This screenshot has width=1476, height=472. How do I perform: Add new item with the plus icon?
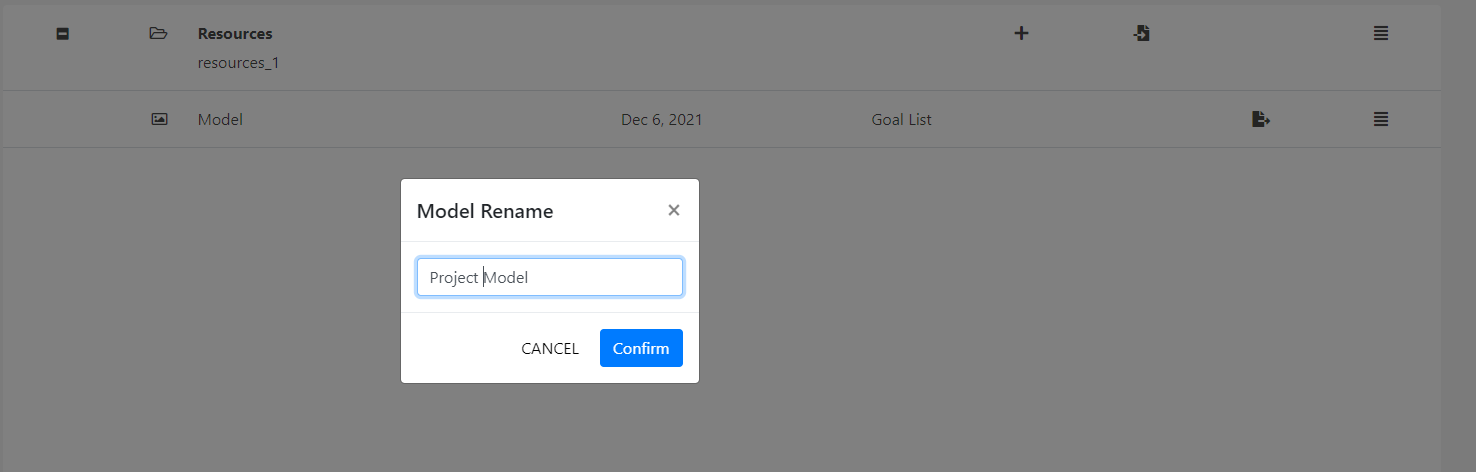click(x=1021, y=33)
